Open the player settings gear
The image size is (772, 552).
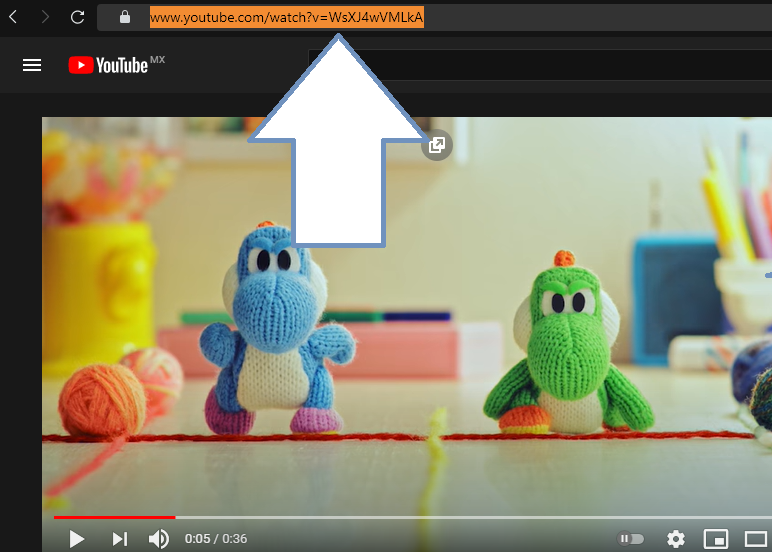click(676, 539)
